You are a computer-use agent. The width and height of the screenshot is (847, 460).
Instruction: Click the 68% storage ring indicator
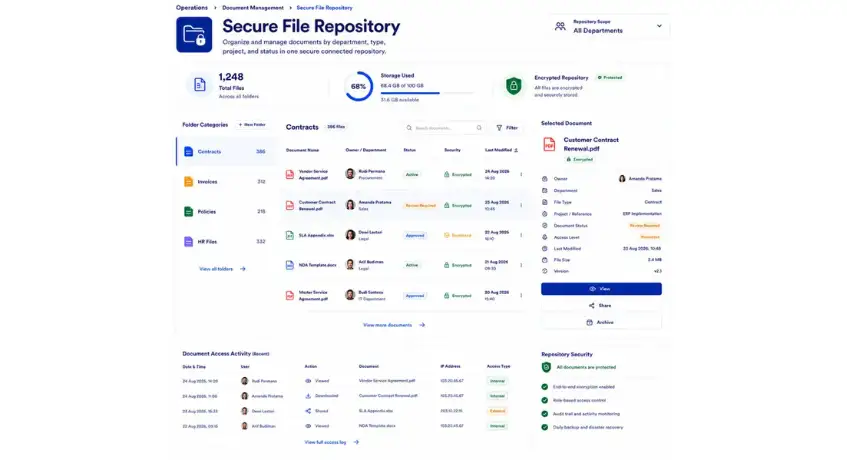click(x=359, y=86)
